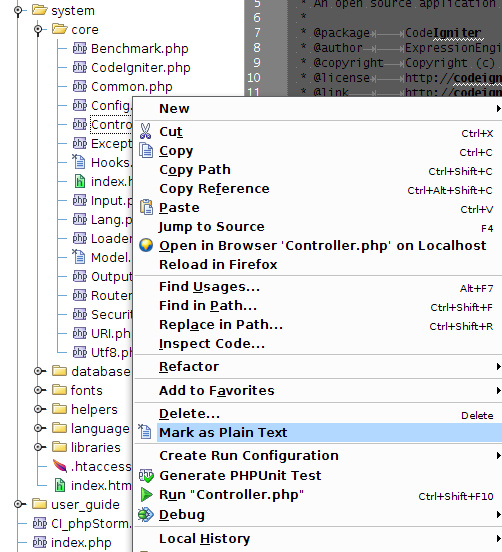Select the Loader file in tree

coord(111,238)
